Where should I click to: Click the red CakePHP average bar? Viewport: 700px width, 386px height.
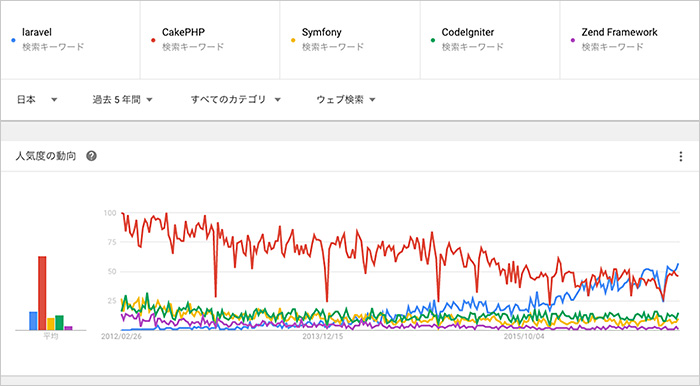coord(42,293)
